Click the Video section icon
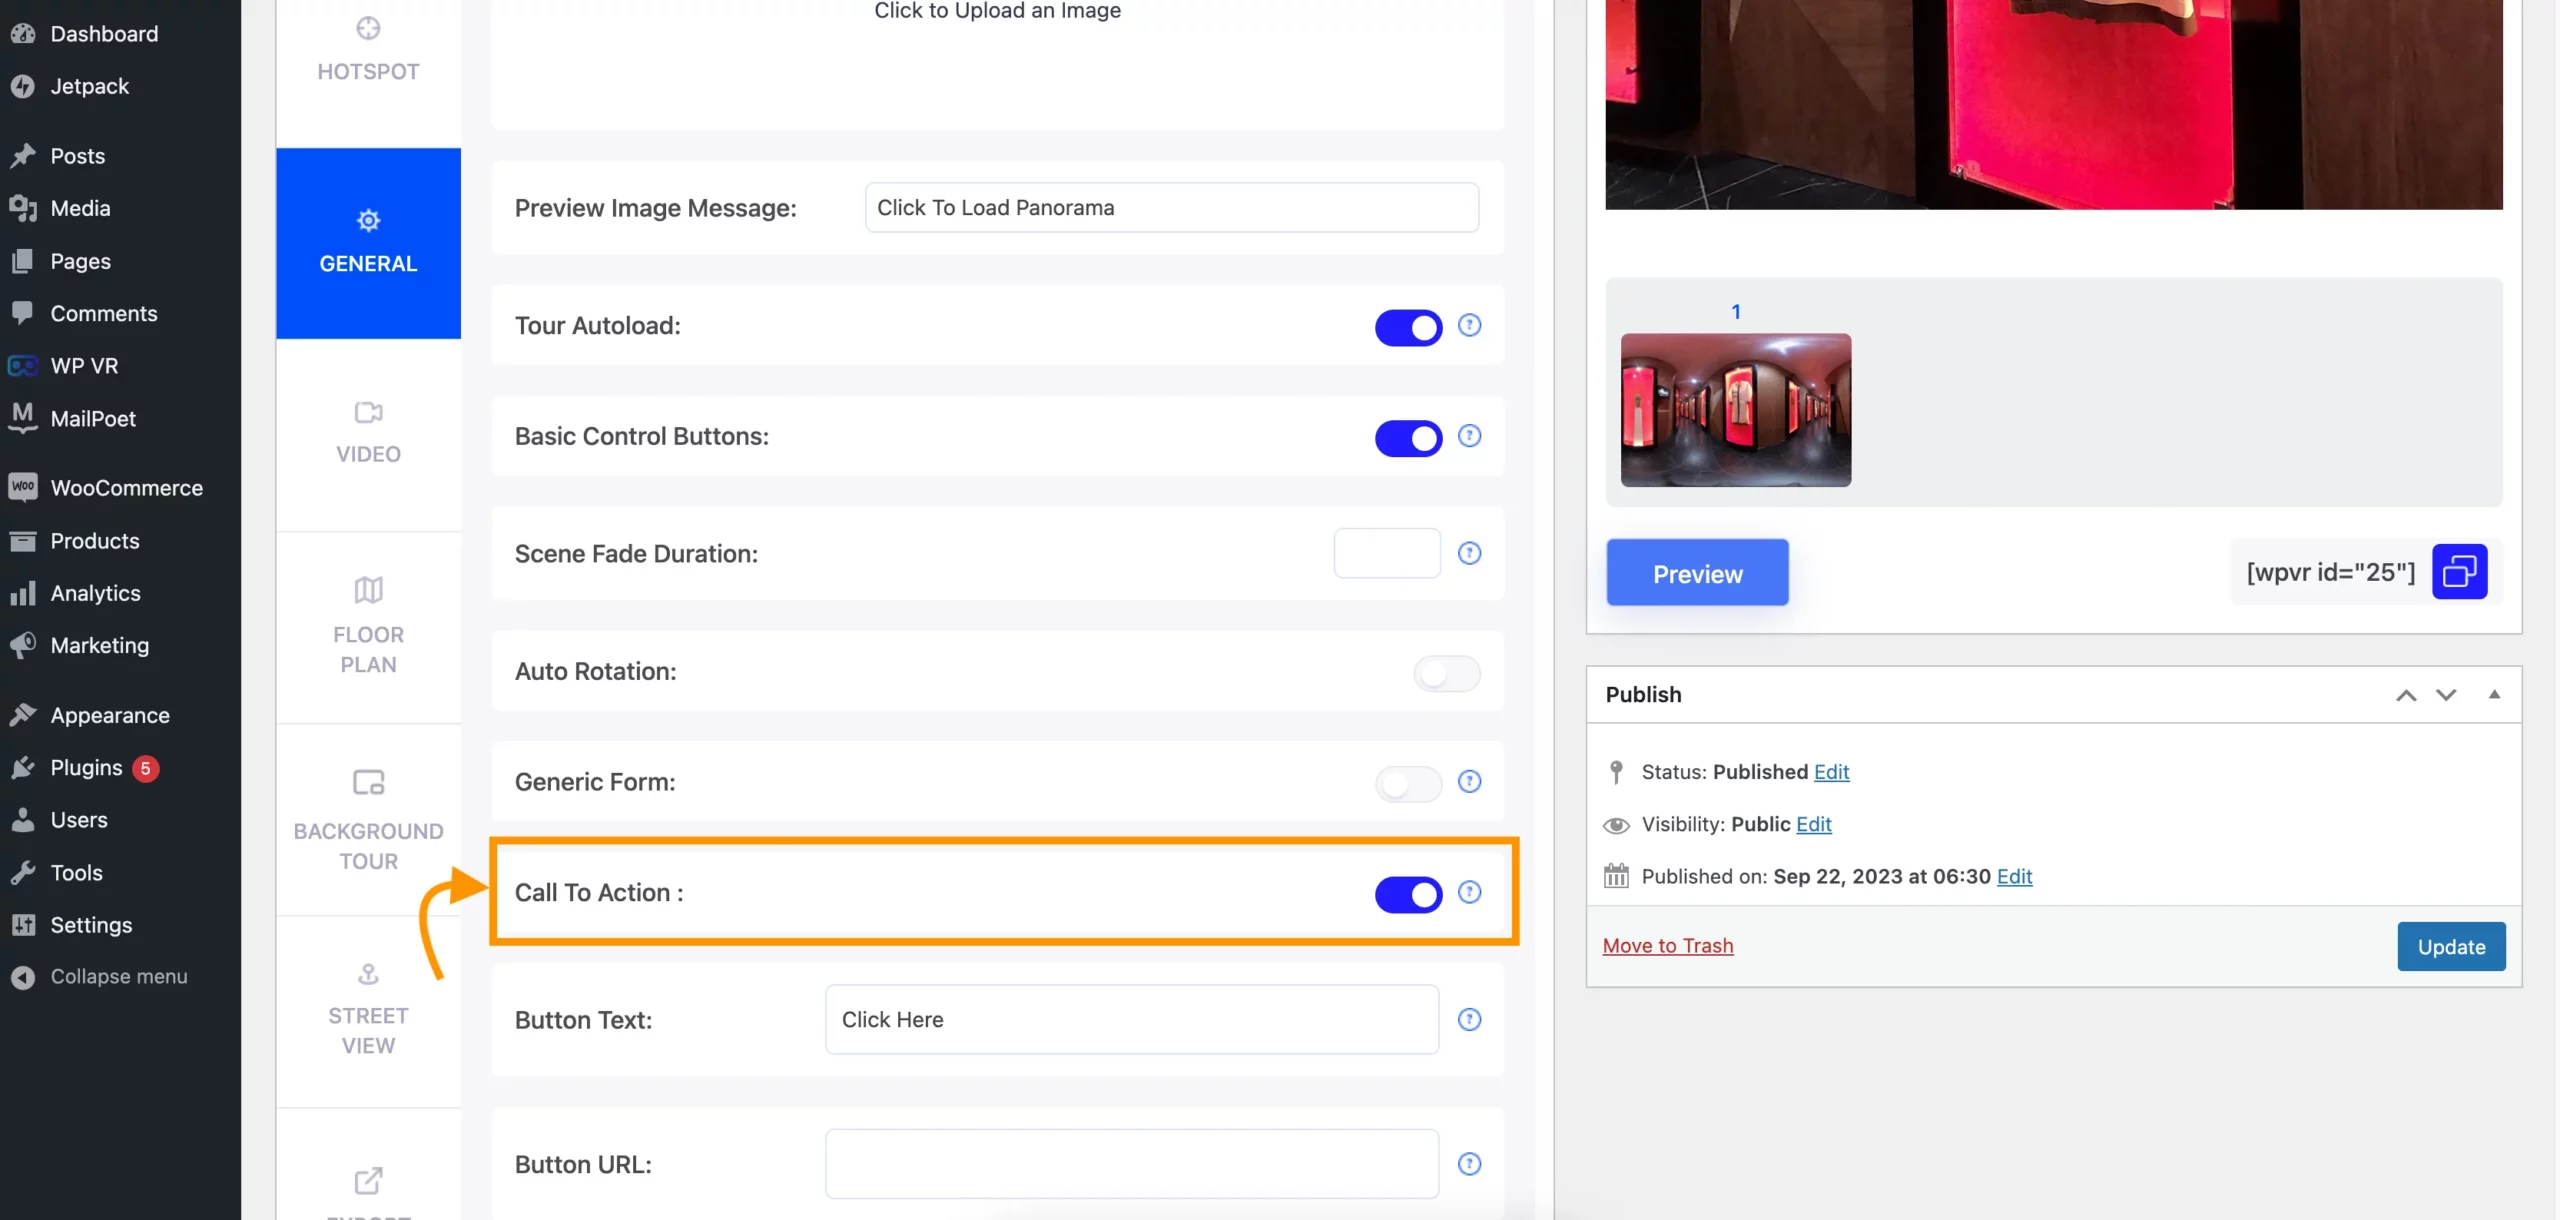Screen dimensions: 2560x1220 (367, 413)
